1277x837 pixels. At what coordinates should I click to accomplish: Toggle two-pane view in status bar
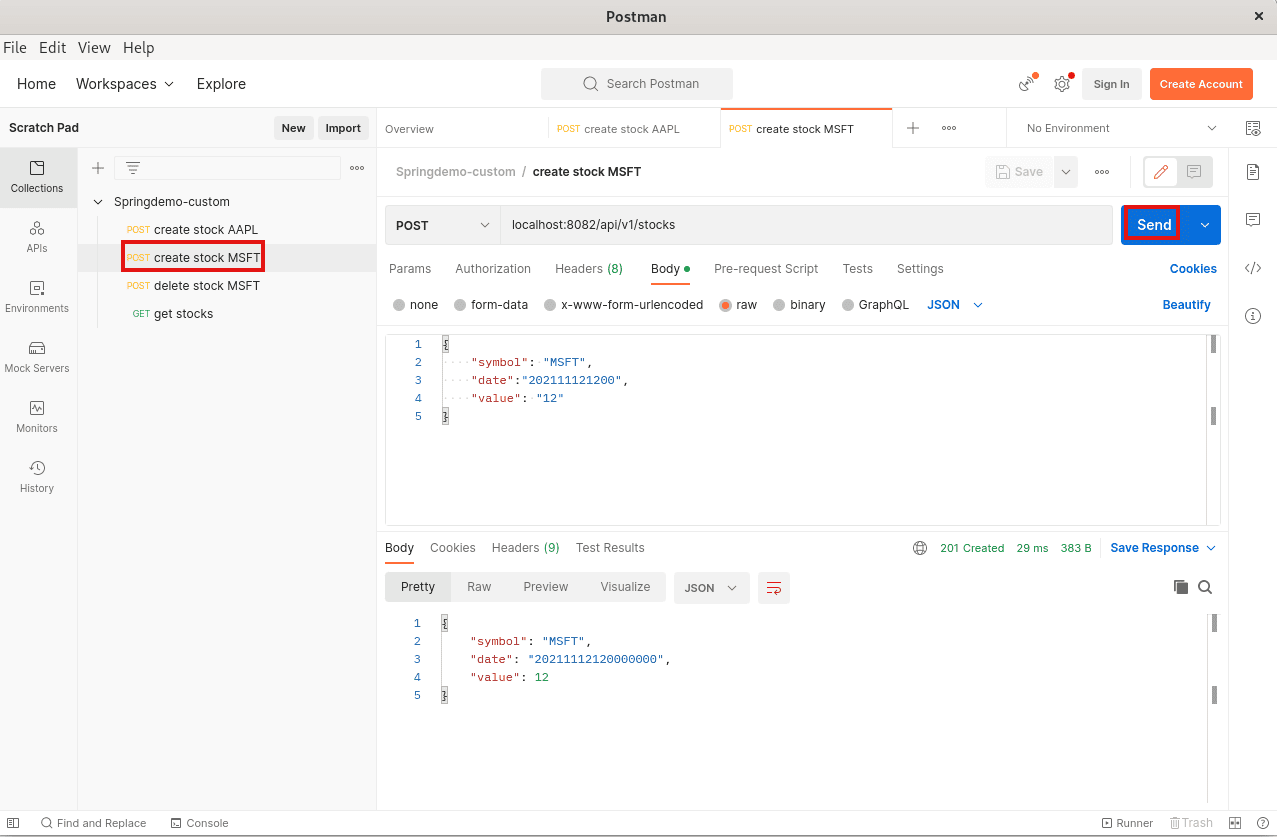[1235, 823]
